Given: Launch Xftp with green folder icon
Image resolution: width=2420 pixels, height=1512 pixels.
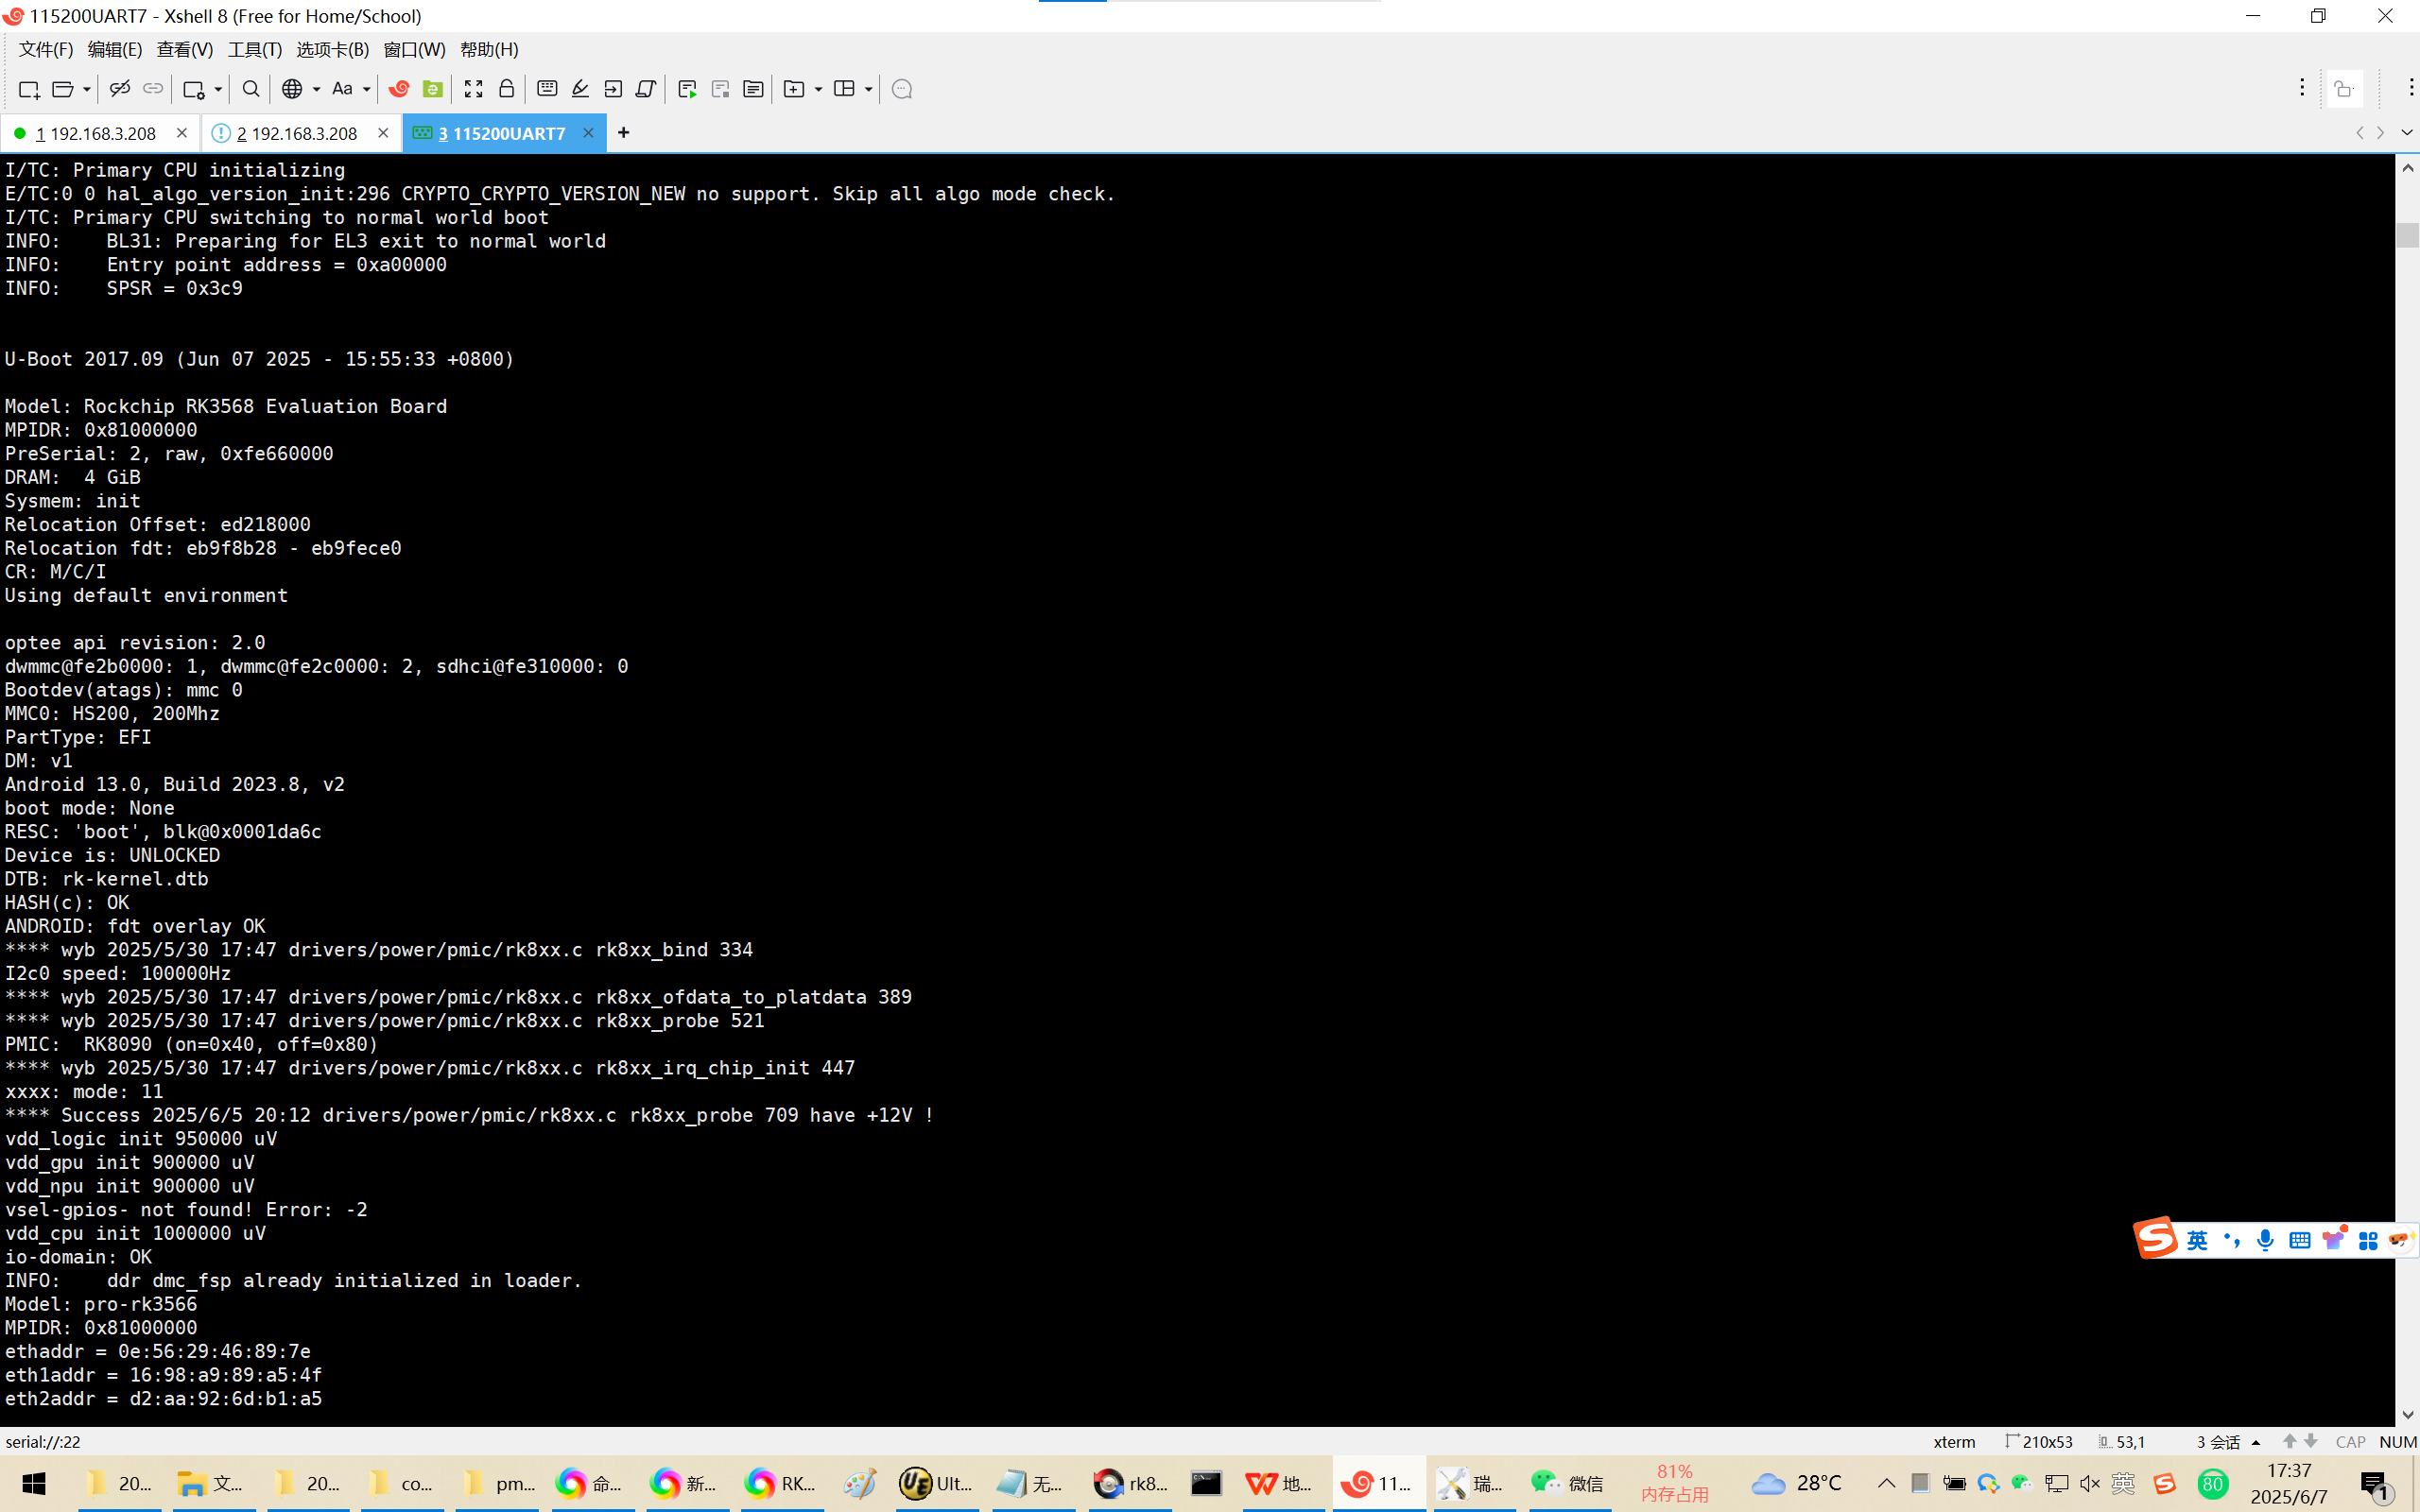Looking at the screenshot, I should (432, 89).
